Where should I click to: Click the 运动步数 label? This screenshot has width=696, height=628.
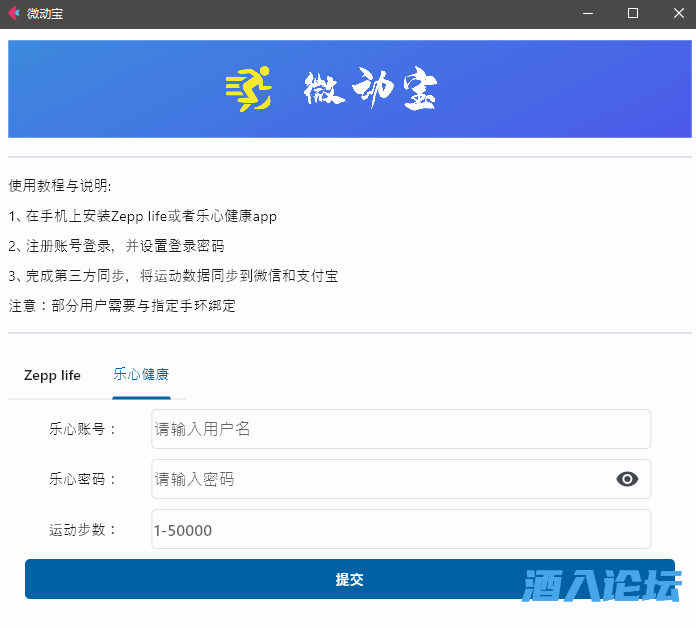tap(82, 529)
